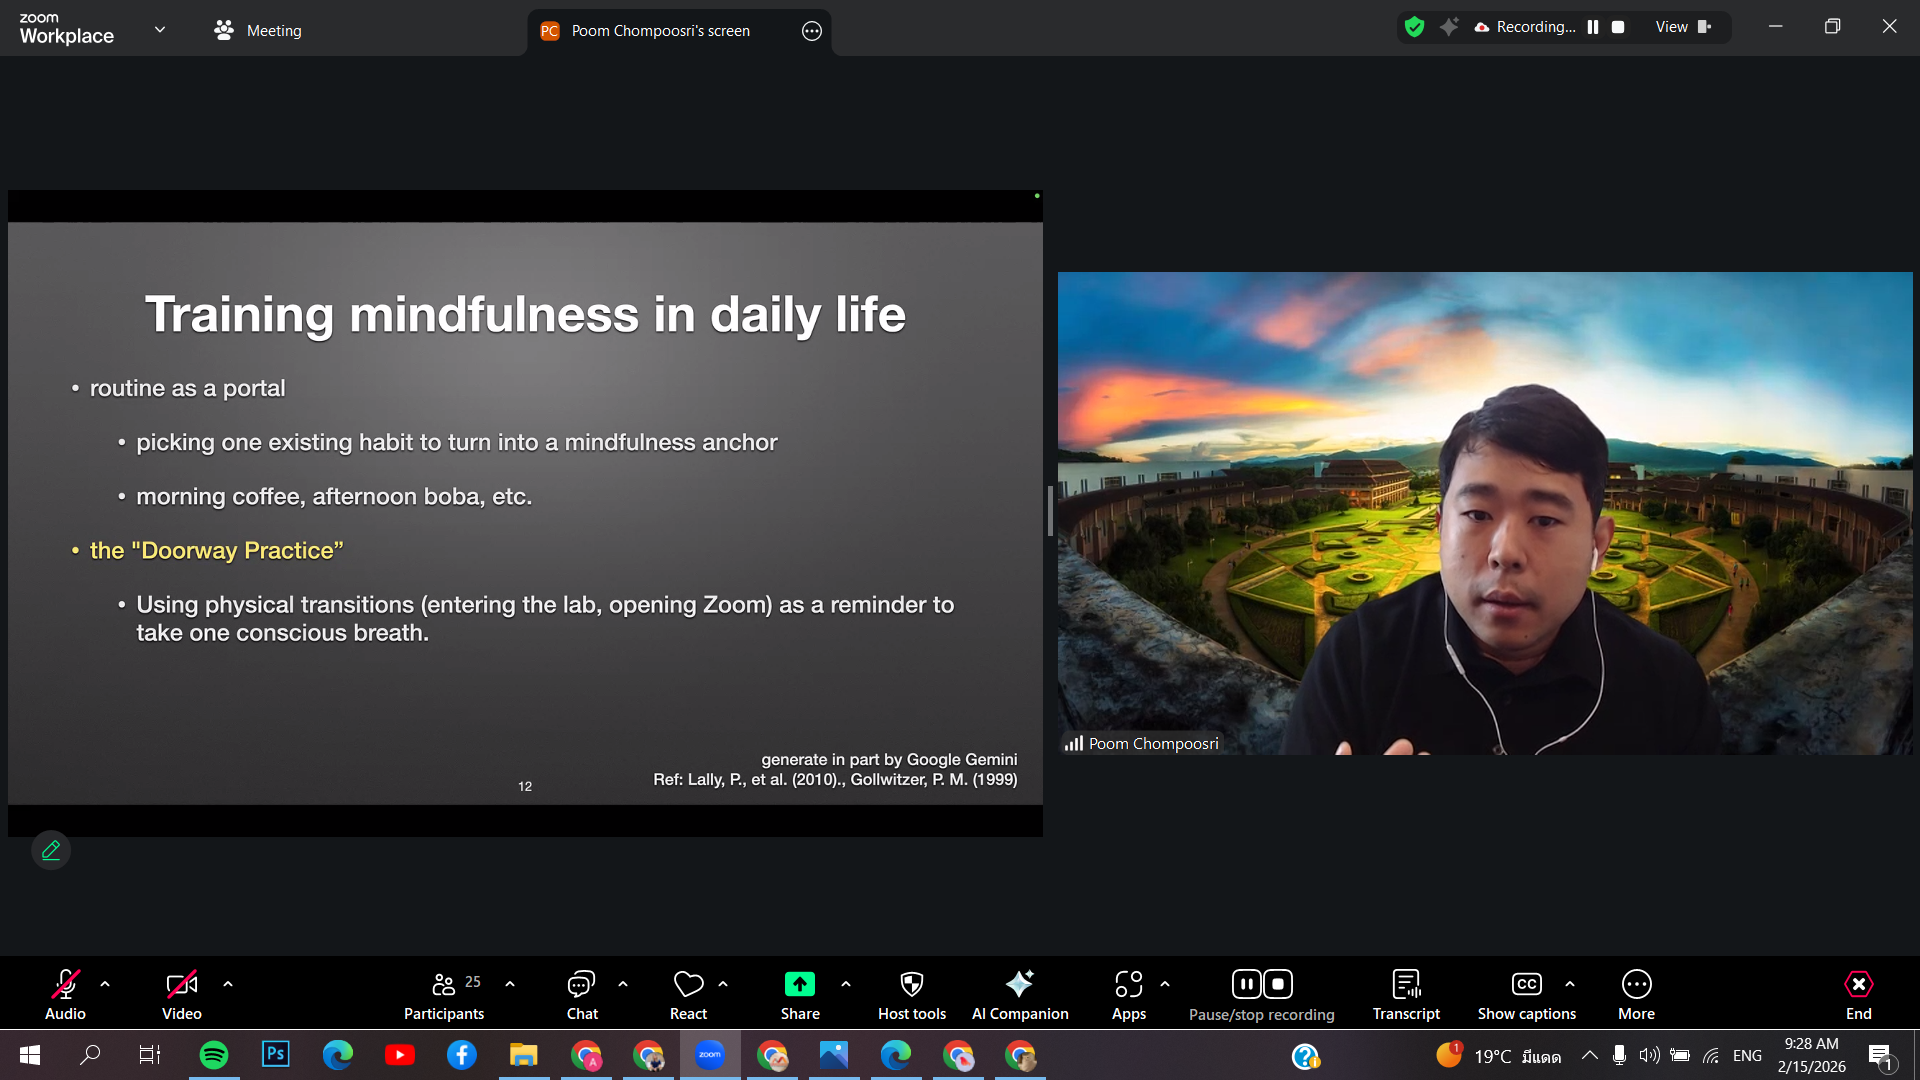The image size is (1920, 1080).
Task: Open shared screen options ellipsis menu
Action: 811,31
